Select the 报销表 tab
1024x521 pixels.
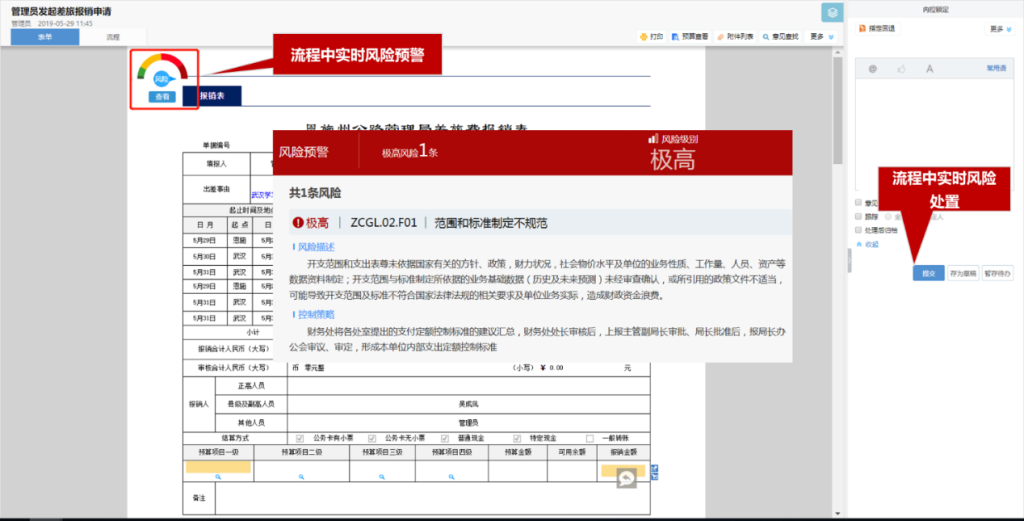(211, 96)
